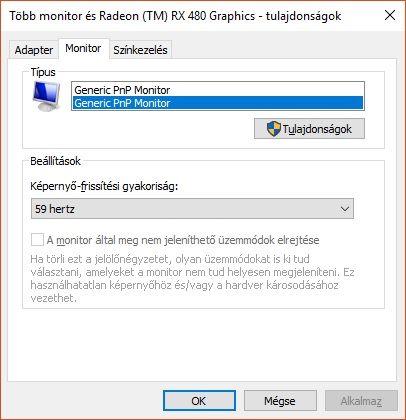Click the Alkalmaz apply button
This screenshot has width=406, height=420.
pos(361,400)
